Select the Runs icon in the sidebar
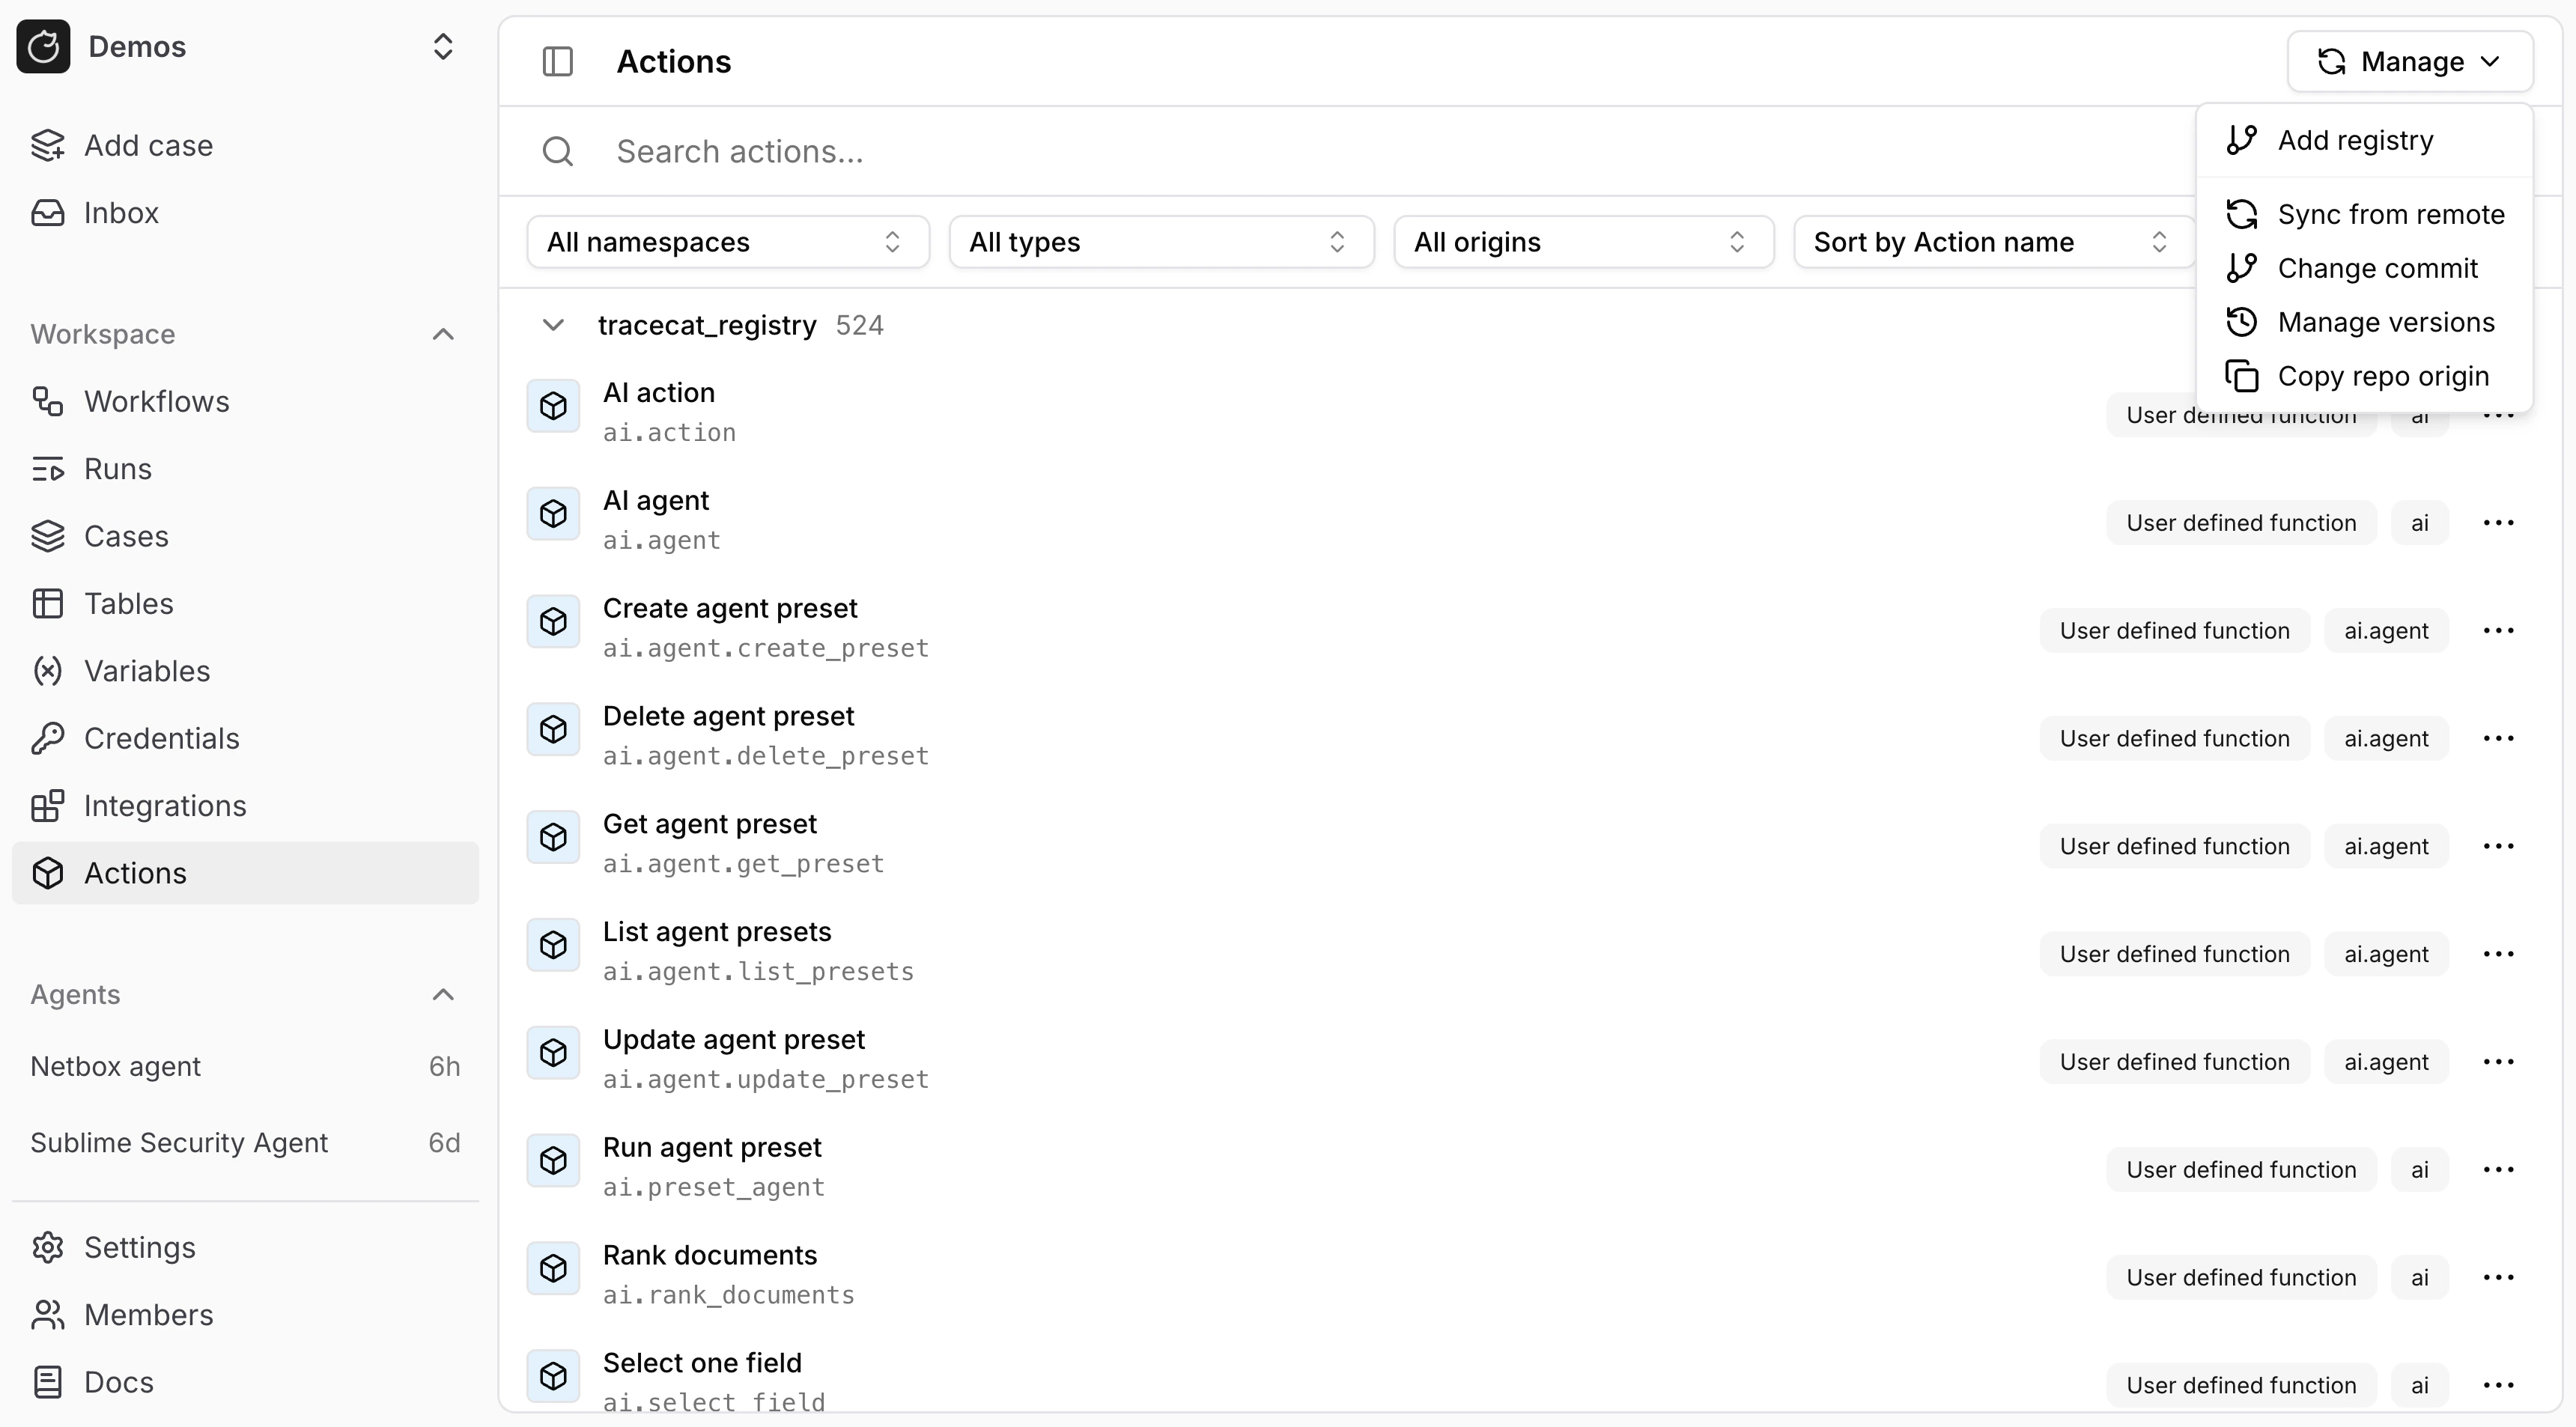This screenshot has width=2576, height=1427. (x=48, y=468)
